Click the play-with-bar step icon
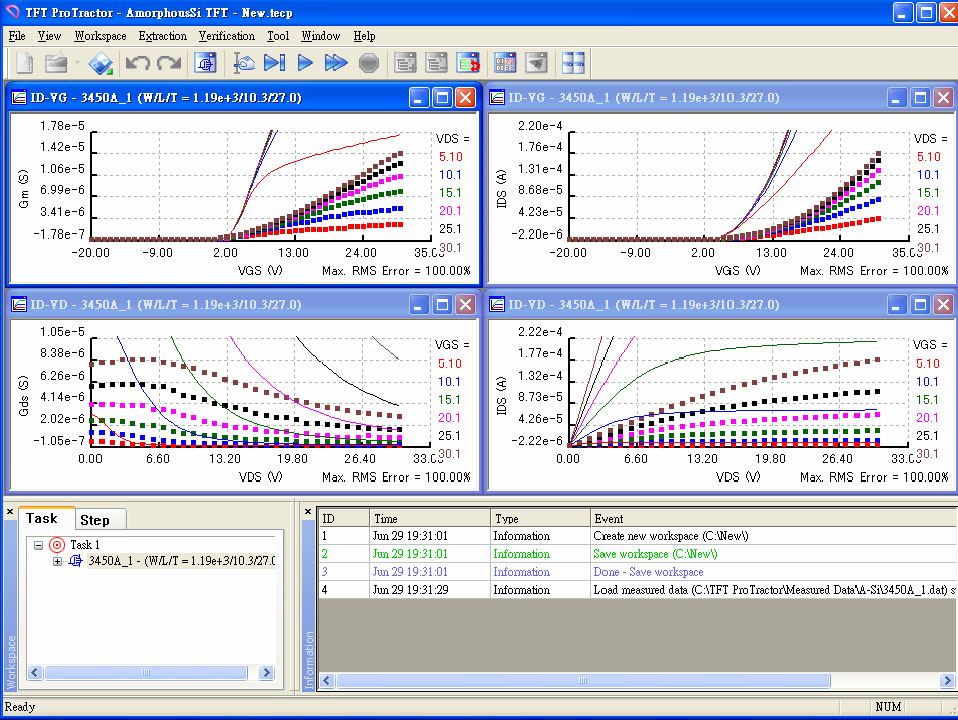 tap(275, 63)
